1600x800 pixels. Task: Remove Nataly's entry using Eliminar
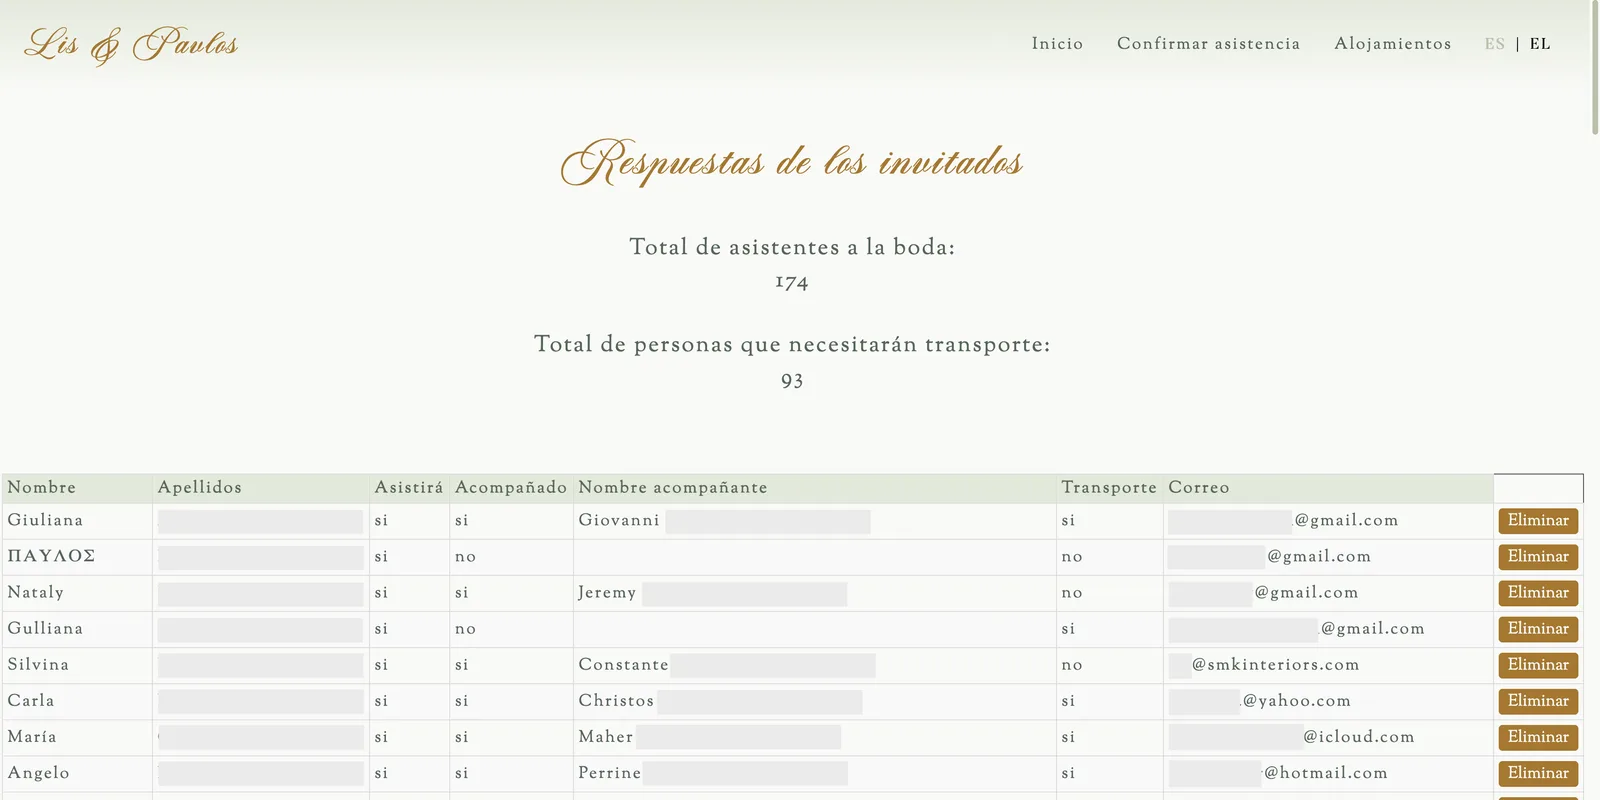click(x=1538, y=593)
